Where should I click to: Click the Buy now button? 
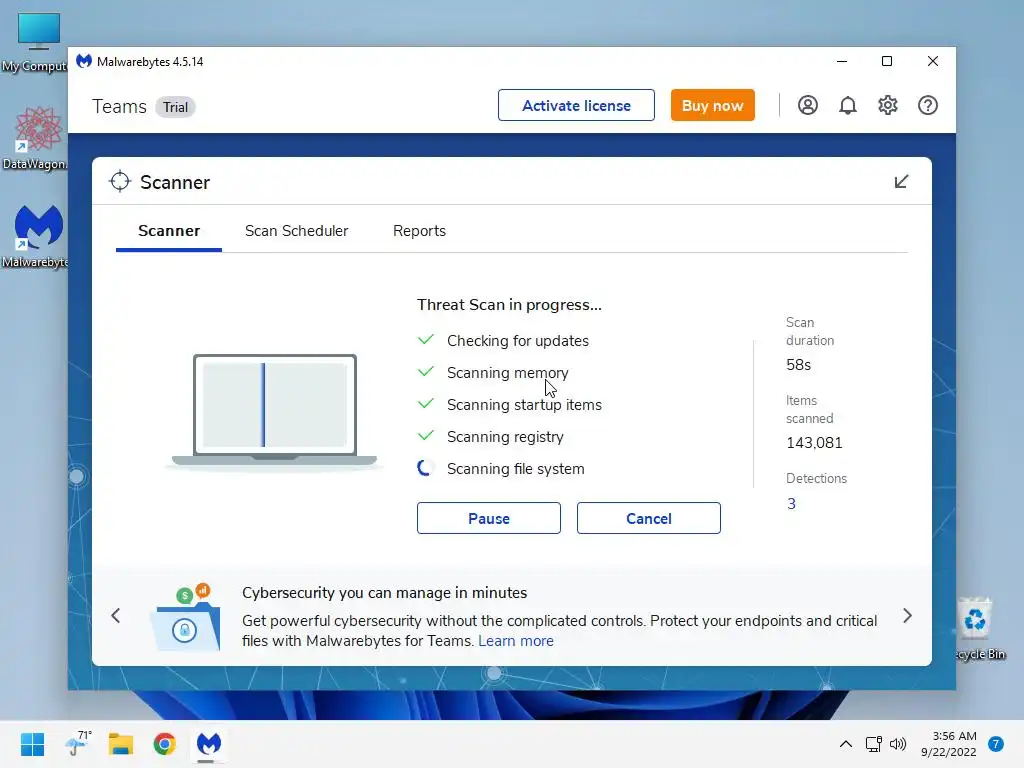712,105
